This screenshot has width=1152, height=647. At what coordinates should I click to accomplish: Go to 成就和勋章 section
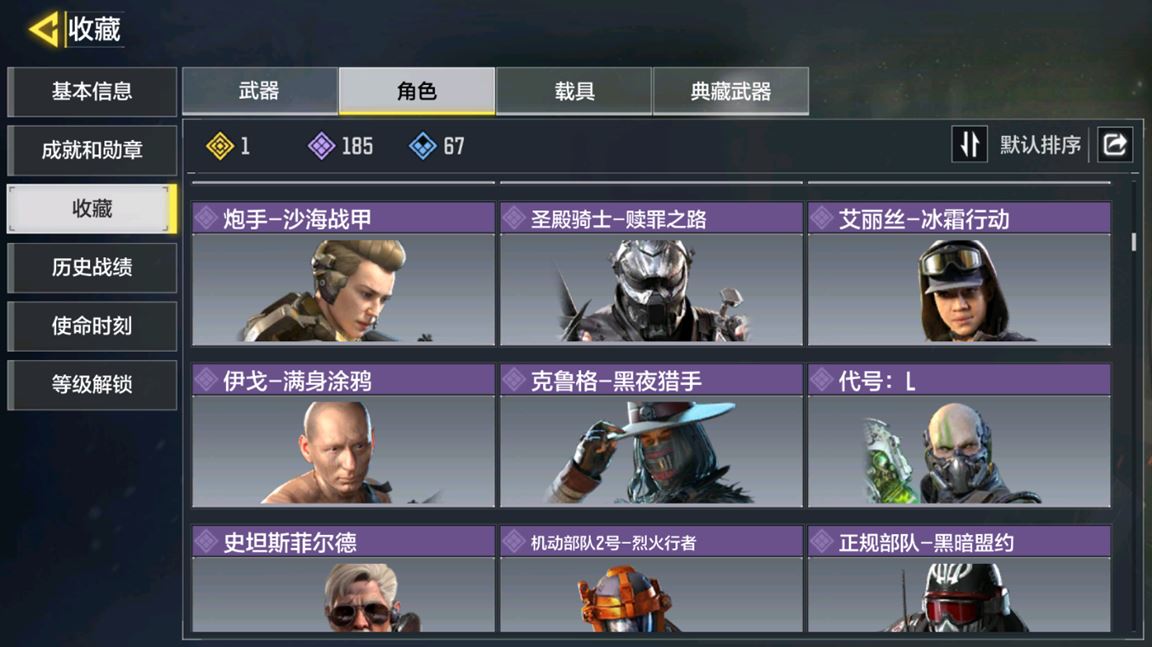tap(92, 151)
